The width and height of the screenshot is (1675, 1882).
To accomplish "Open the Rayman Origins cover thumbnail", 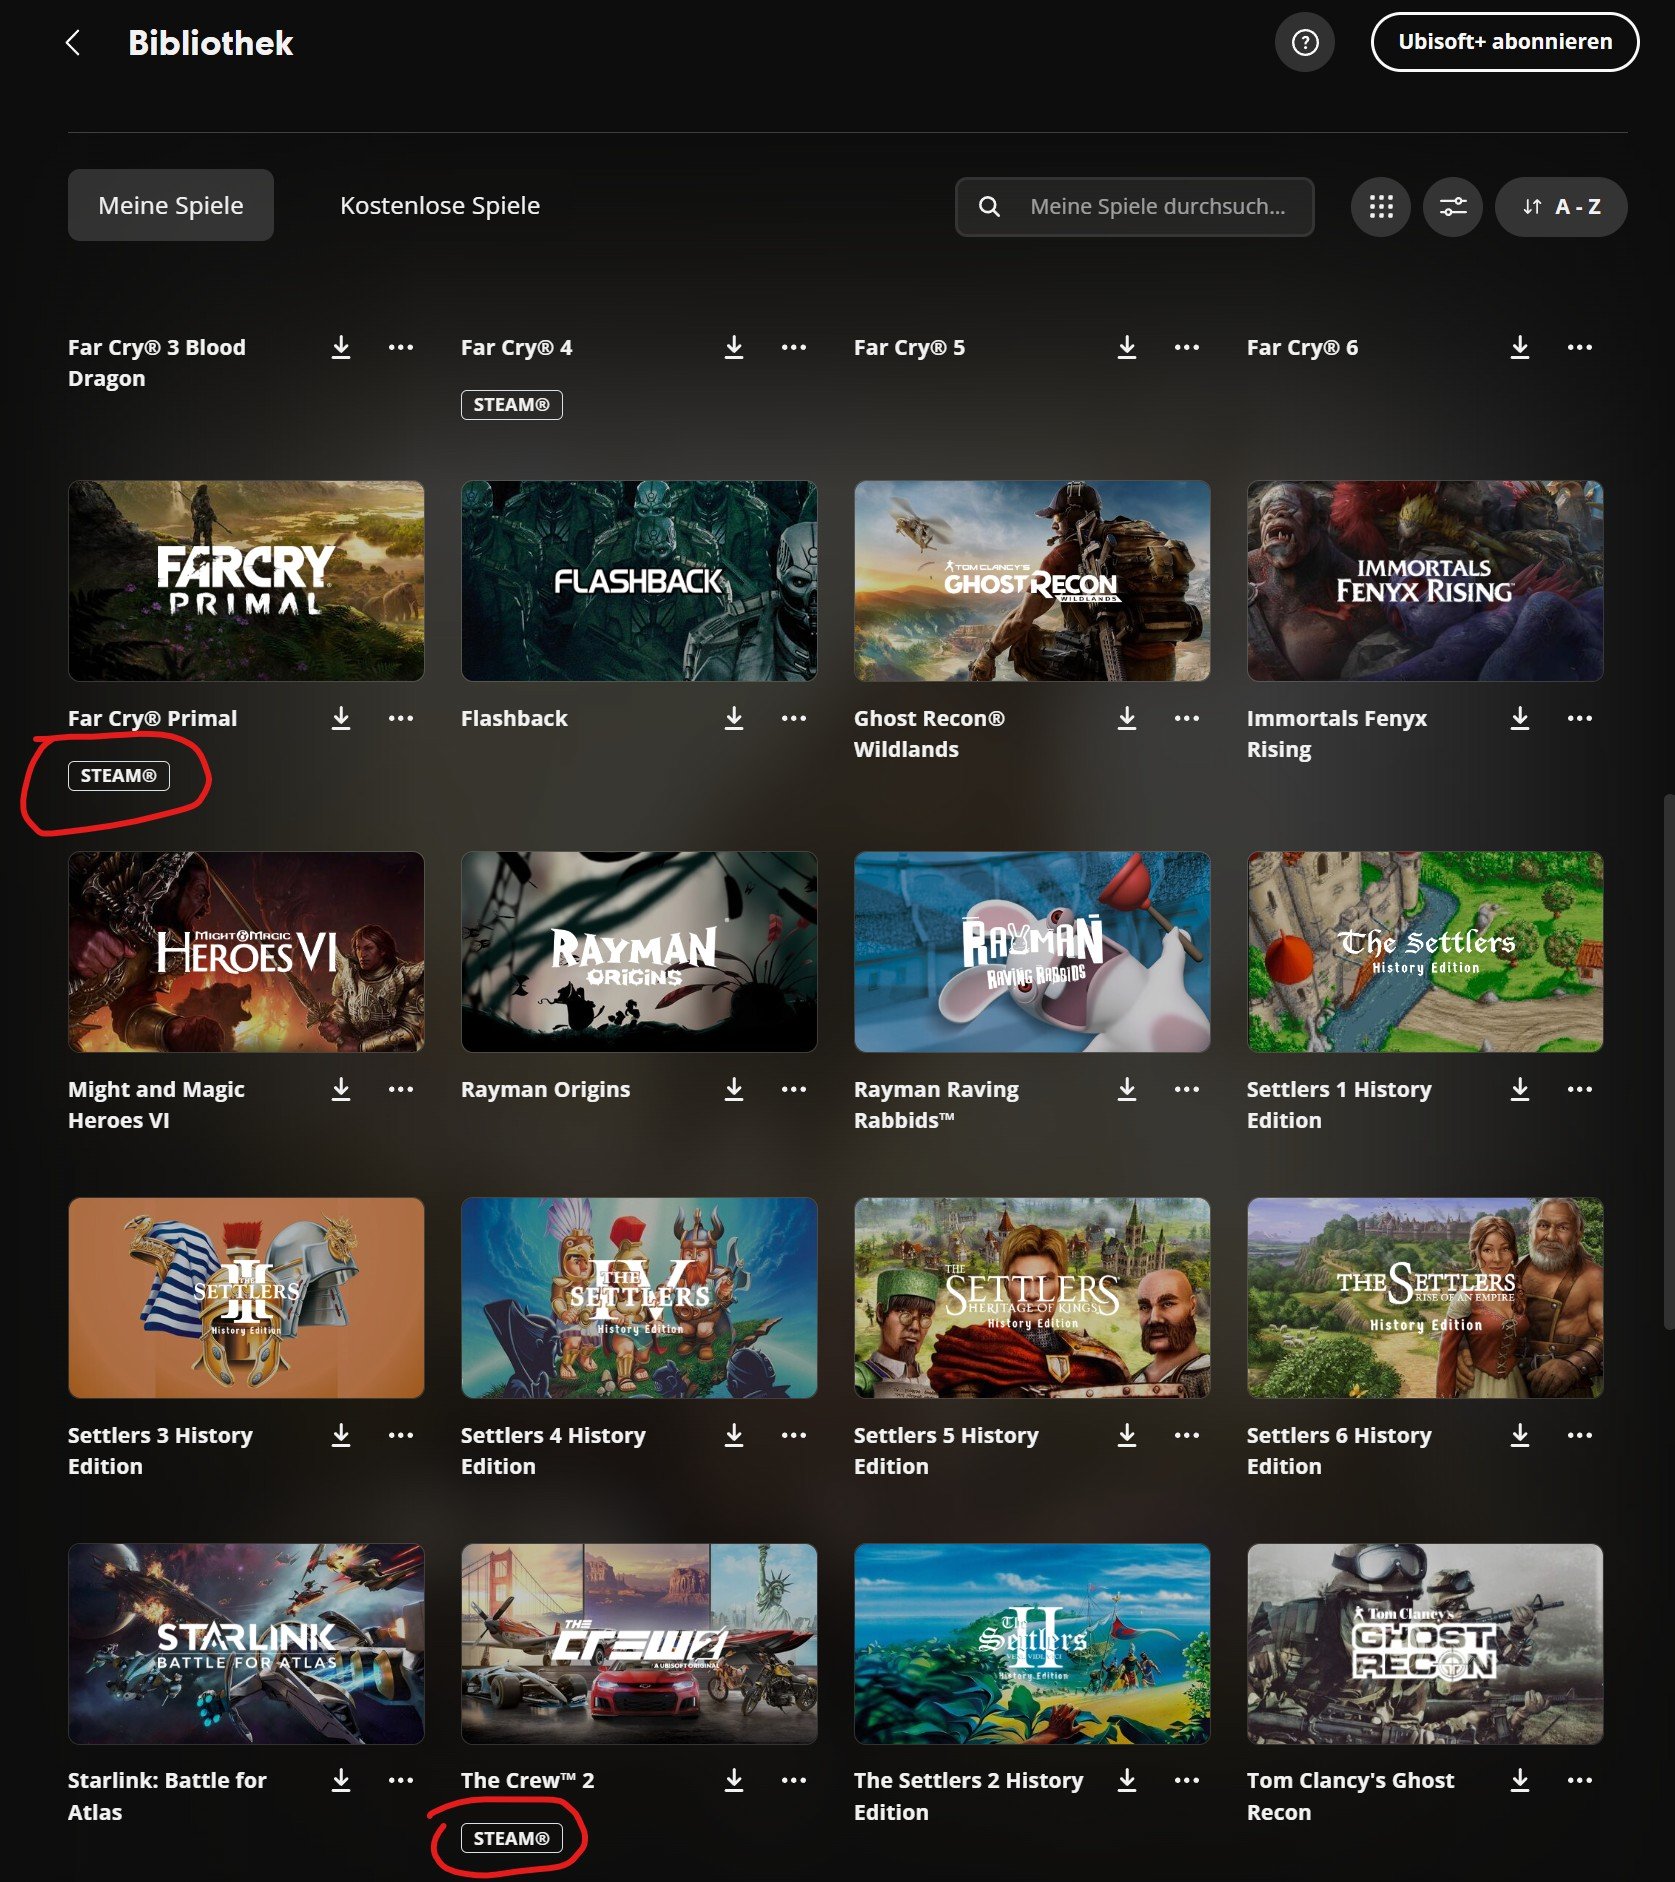I will pyautogui.click(x=639, y=952).
